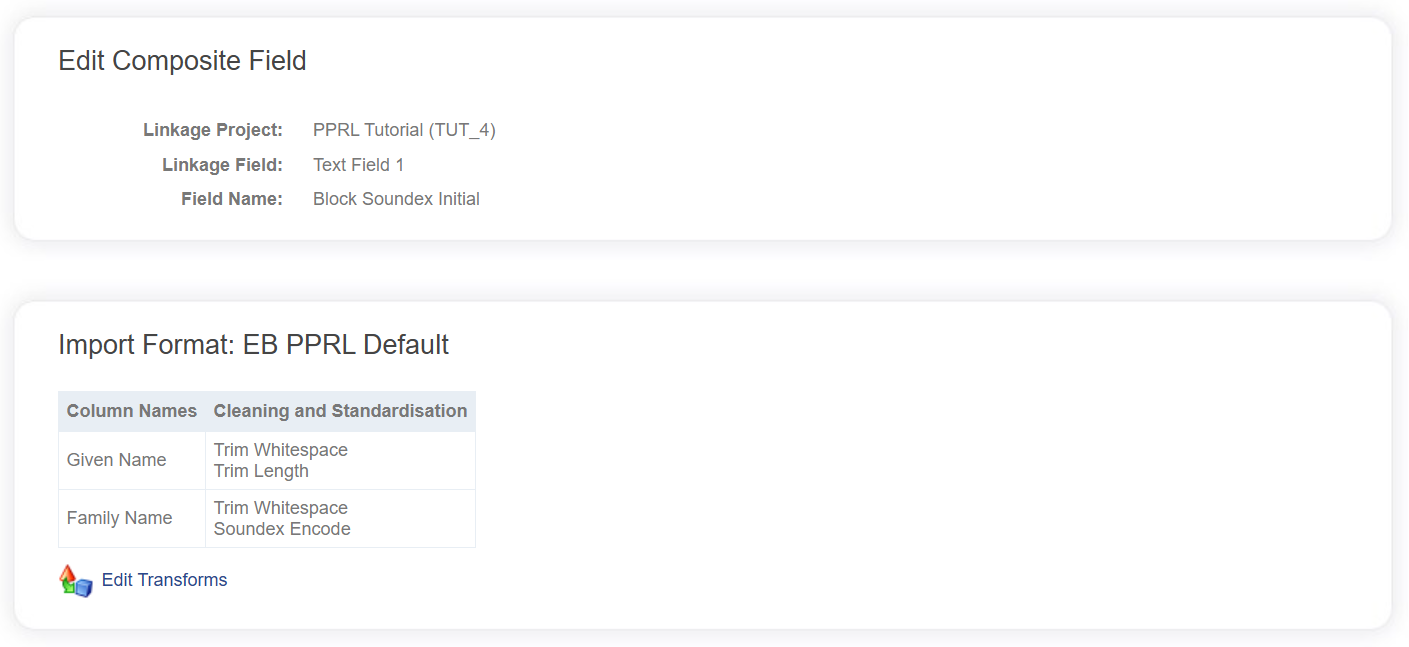The height and width of the screenshot is (647, 1409).
Task: Click the Column Names table header
Action: (132, 411)
